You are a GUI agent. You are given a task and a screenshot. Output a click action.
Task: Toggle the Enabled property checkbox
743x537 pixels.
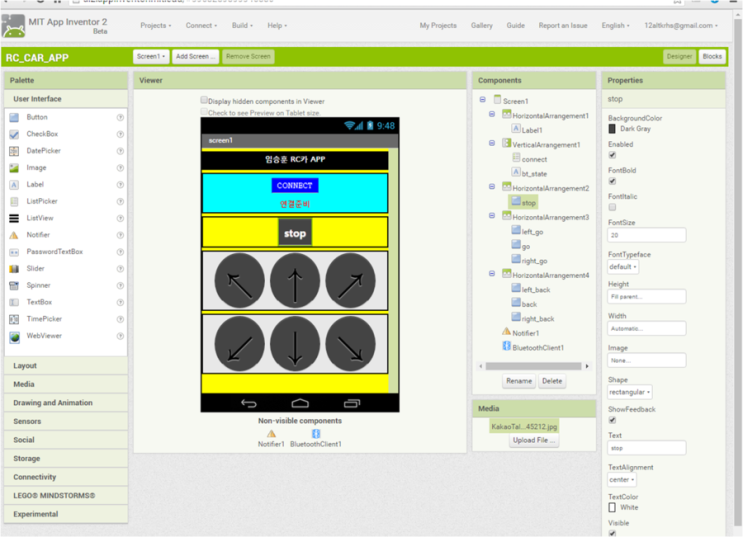(612, 155)
